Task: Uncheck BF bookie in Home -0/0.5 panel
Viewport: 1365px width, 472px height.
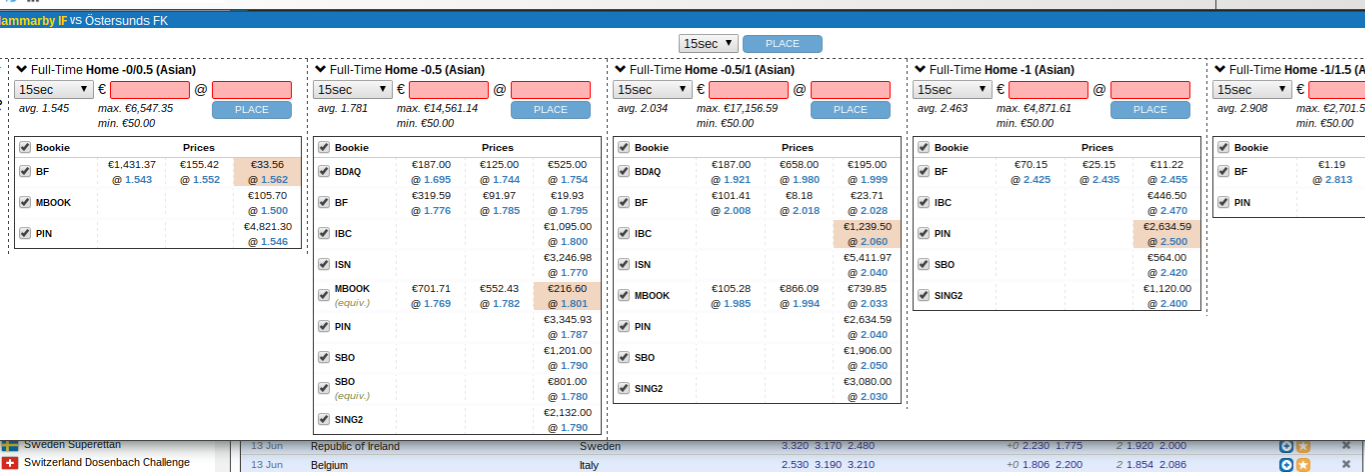Action: point(25,171)
